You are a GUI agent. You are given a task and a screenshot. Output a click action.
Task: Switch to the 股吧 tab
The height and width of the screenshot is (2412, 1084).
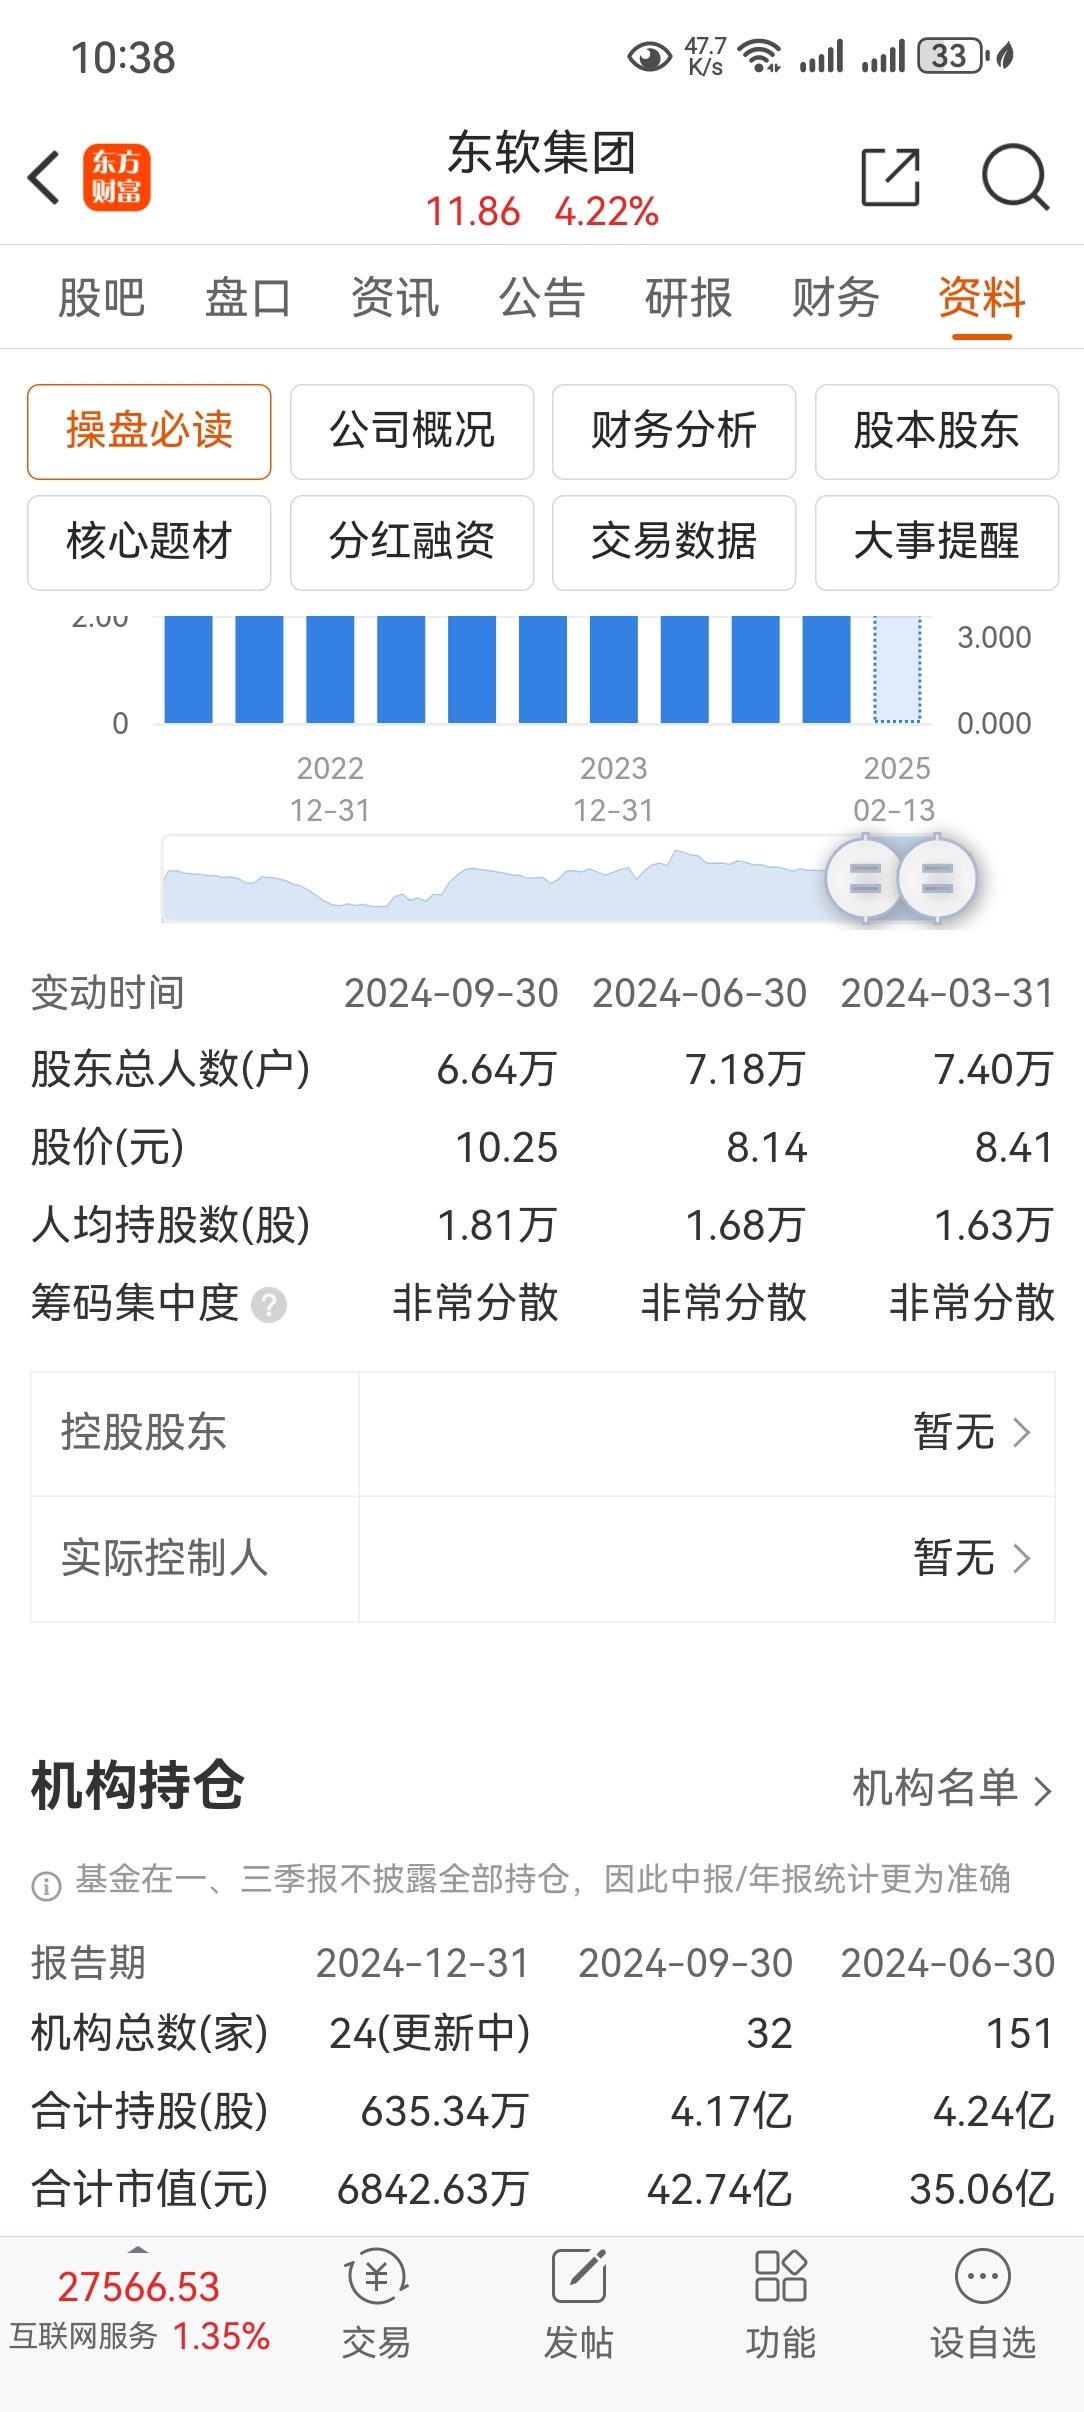click(x=102, y=298)
